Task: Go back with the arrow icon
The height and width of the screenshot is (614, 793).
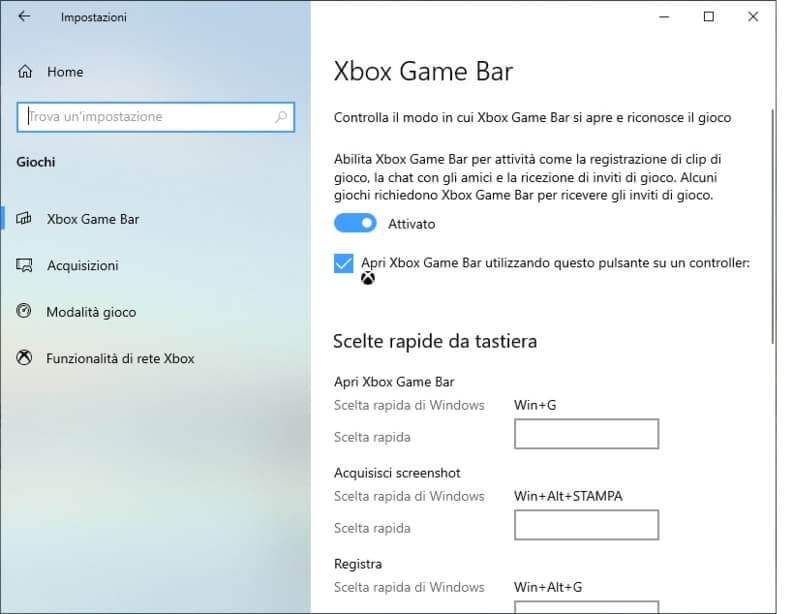Action: 24,17
